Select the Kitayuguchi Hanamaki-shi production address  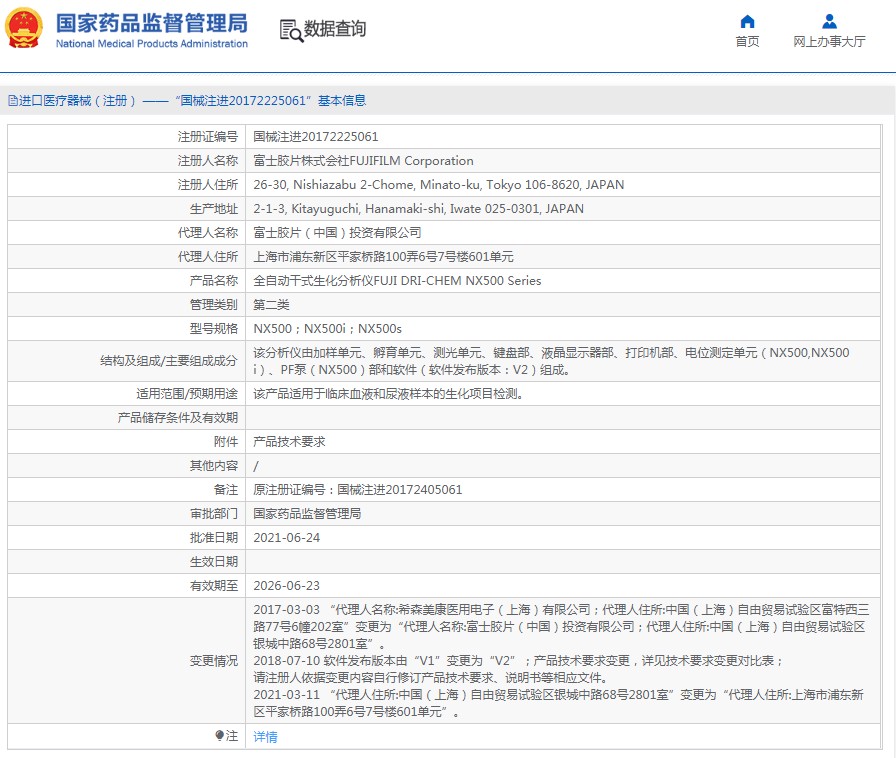coord(418,209)
